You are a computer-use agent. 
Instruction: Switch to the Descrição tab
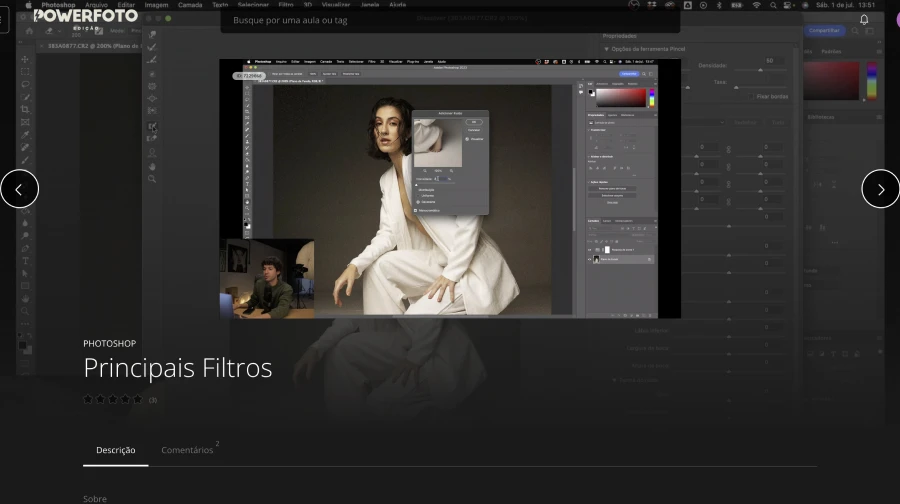click(x=115, y=450)
